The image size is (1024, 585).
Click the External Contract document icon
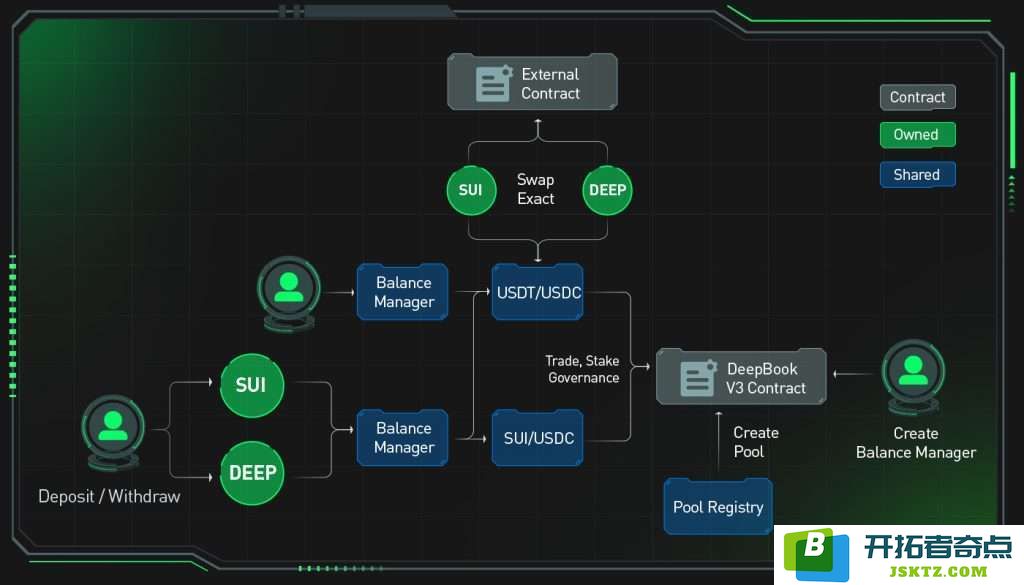494,83
